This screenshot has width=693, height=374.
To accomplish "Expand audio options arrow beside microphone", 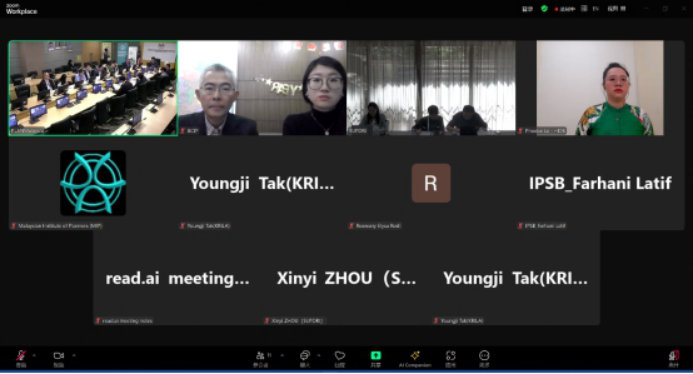I will pos(34,355).
